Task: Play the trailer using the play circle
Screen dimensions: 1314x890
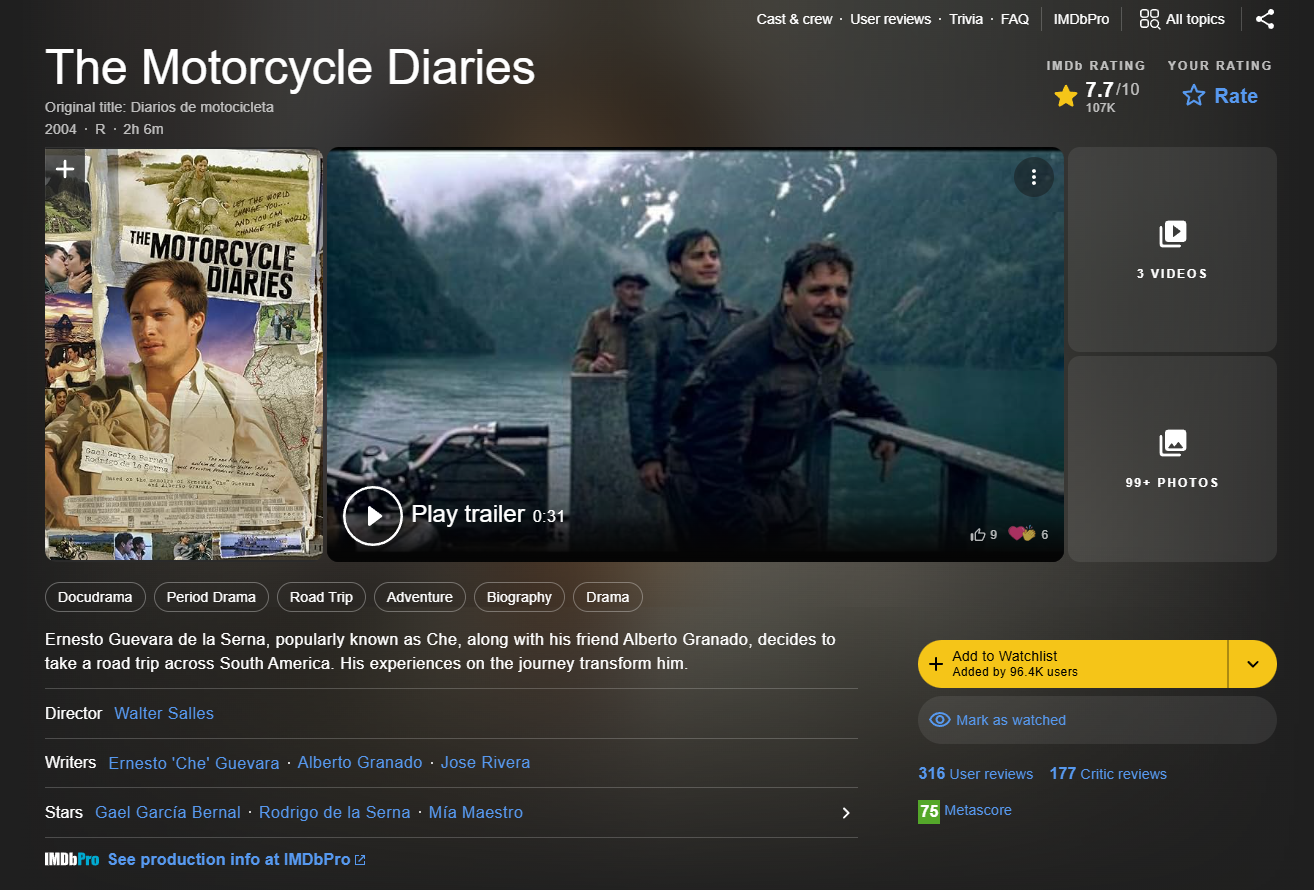Action: (373, 516)
